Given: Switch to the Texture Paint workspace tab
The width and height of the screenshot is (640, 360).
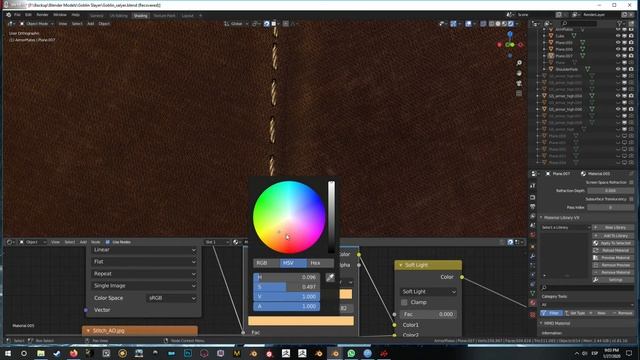Looking at the screenshot, I should pyautogui.click(x=164, y=16).
